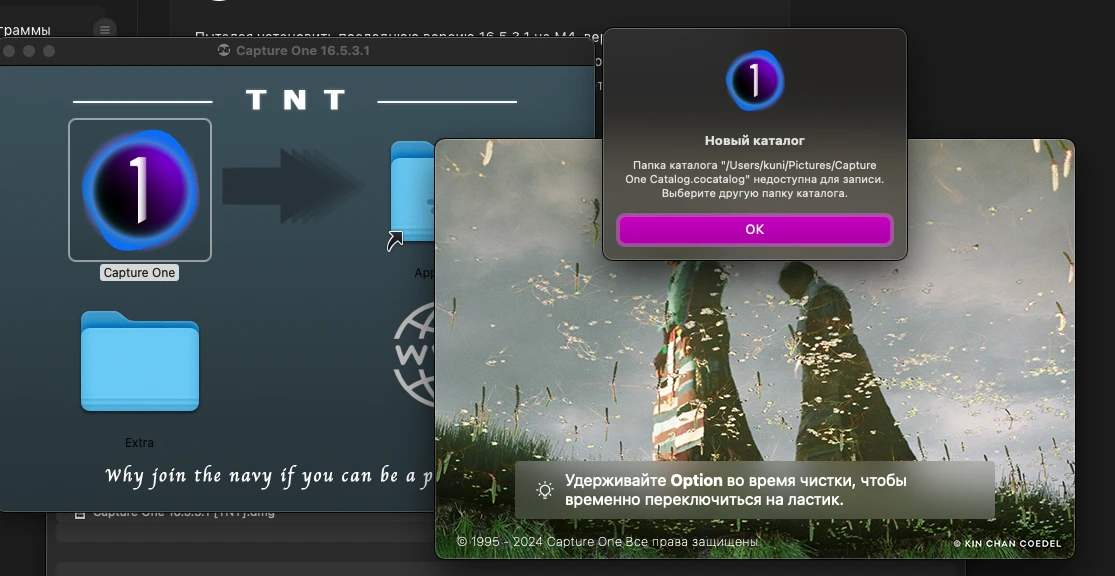Click the lightbulb tip icon on splash screen
The image size is (1115, 576).
(545, 490)
